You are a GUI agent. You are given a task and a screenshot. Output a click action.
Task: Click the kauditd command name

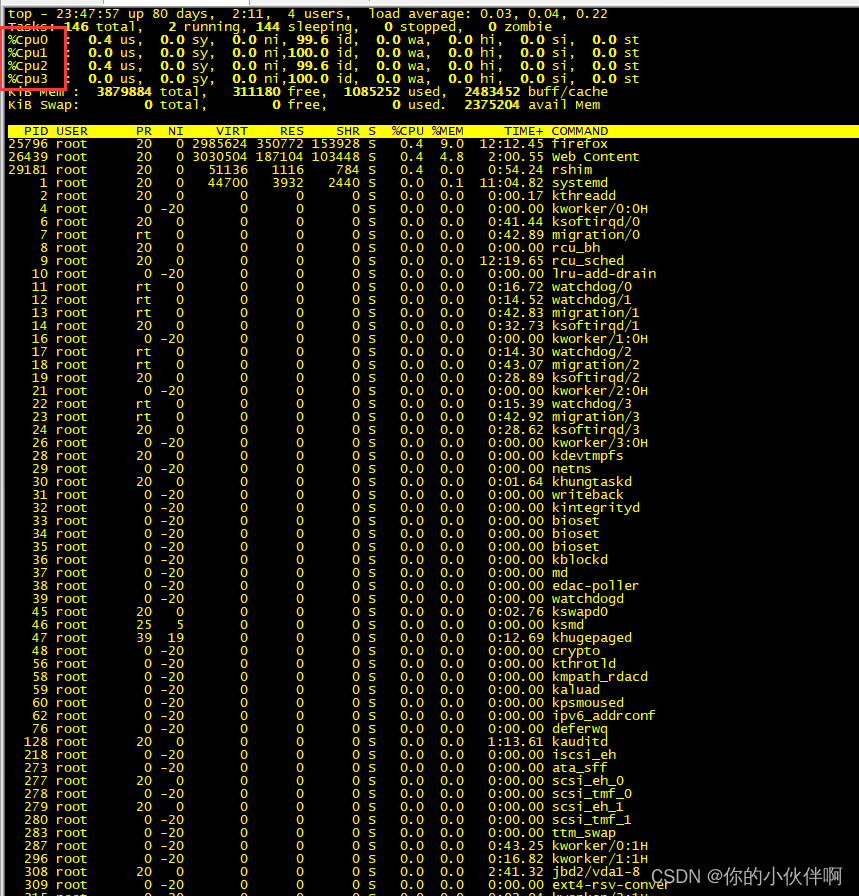[x=580, y=742]
